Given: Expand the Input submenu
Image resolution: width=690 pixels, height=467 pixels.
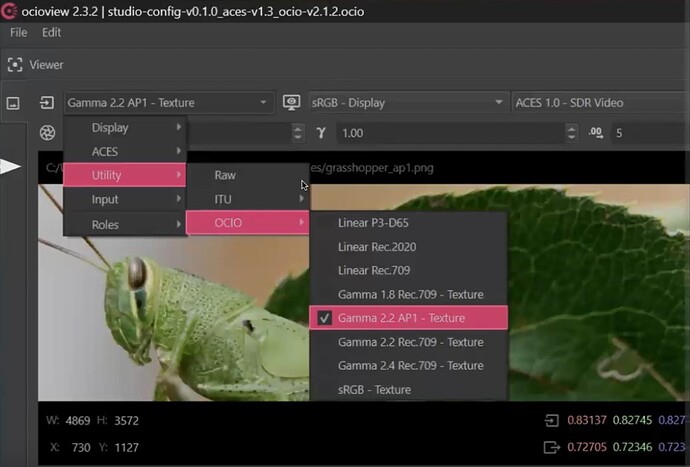Looking at the screenshot, I should [x=125, y=199].
